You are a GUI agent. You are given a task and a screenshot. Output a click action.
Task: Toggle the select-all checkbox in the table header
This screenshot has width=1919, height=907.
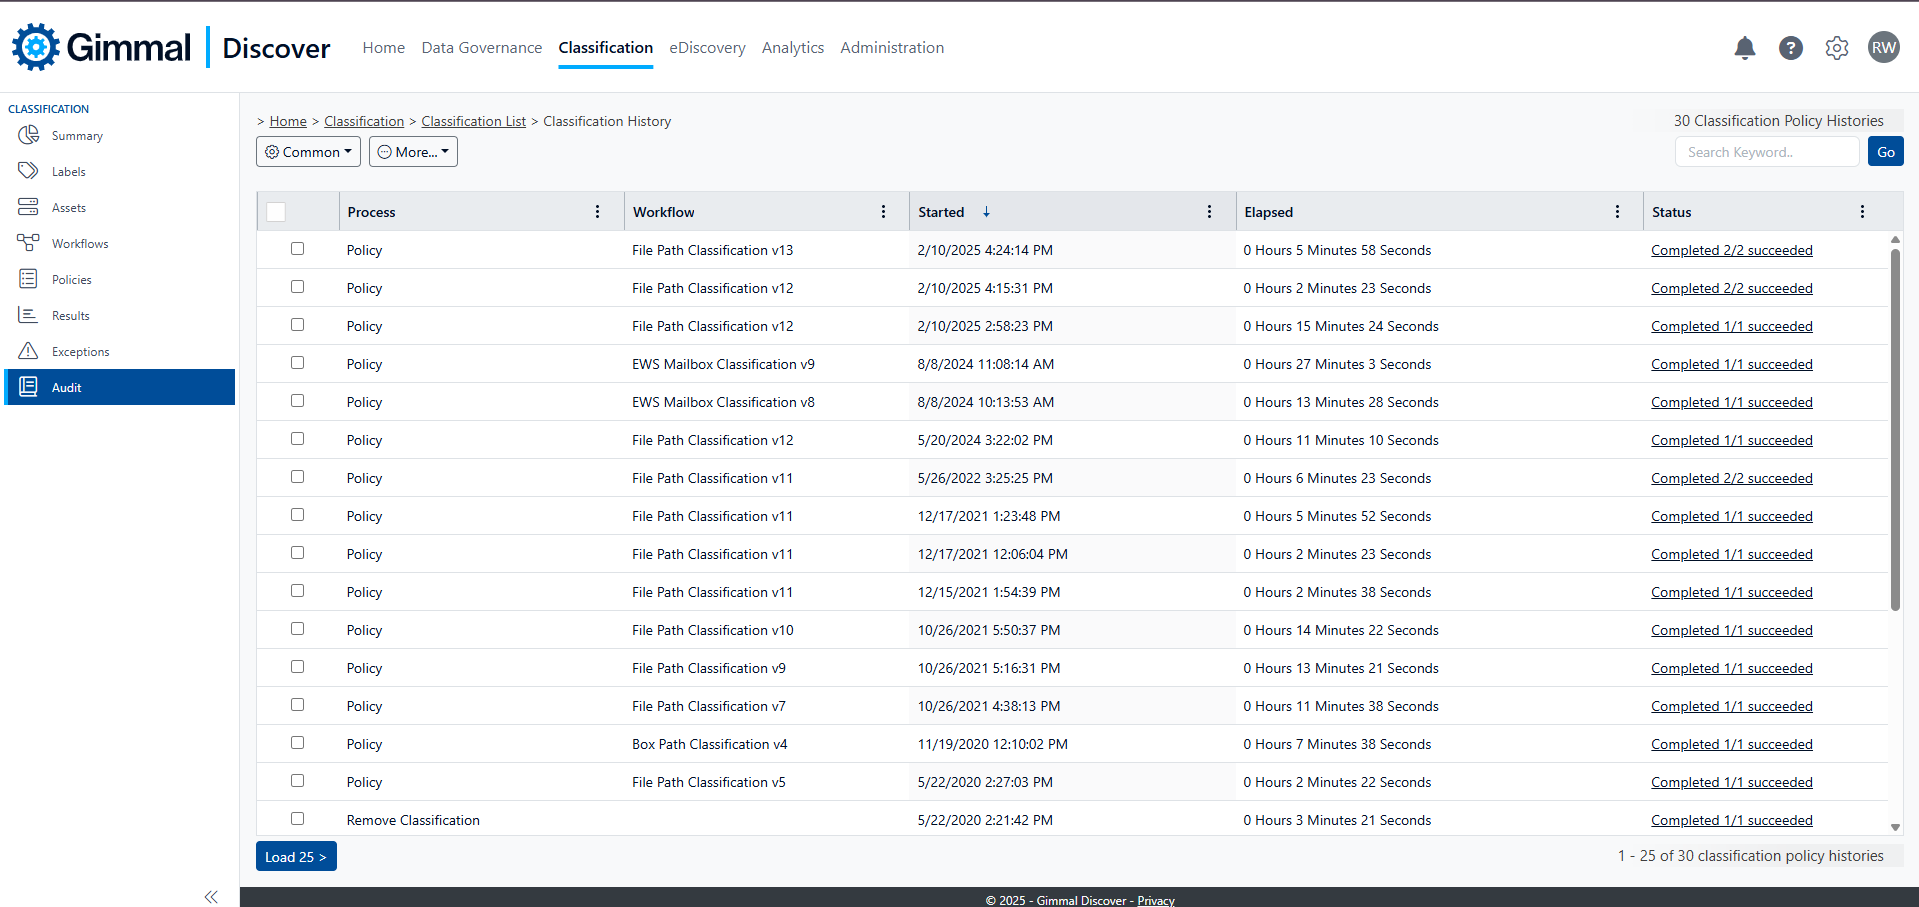[277, 212]
